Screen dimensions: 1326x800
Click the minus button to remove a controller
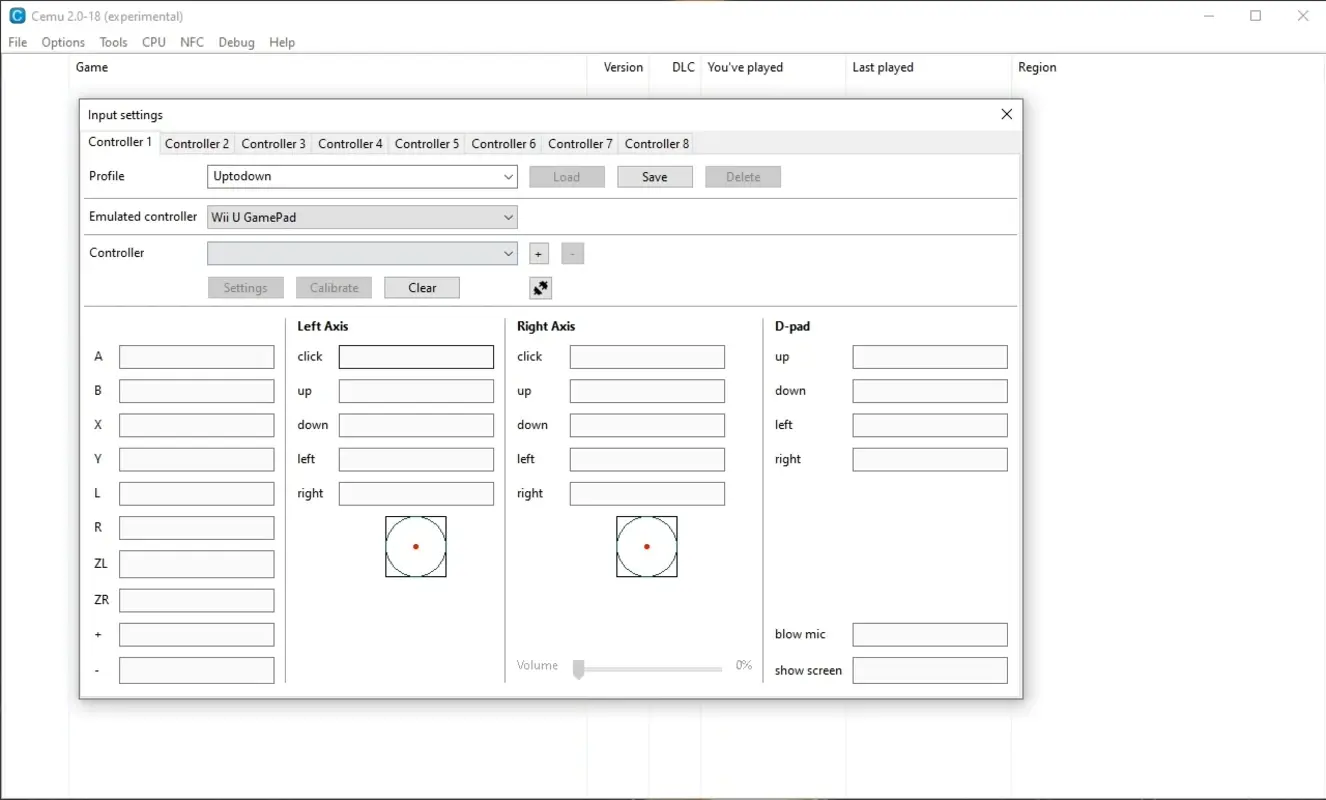click(572, 253)
